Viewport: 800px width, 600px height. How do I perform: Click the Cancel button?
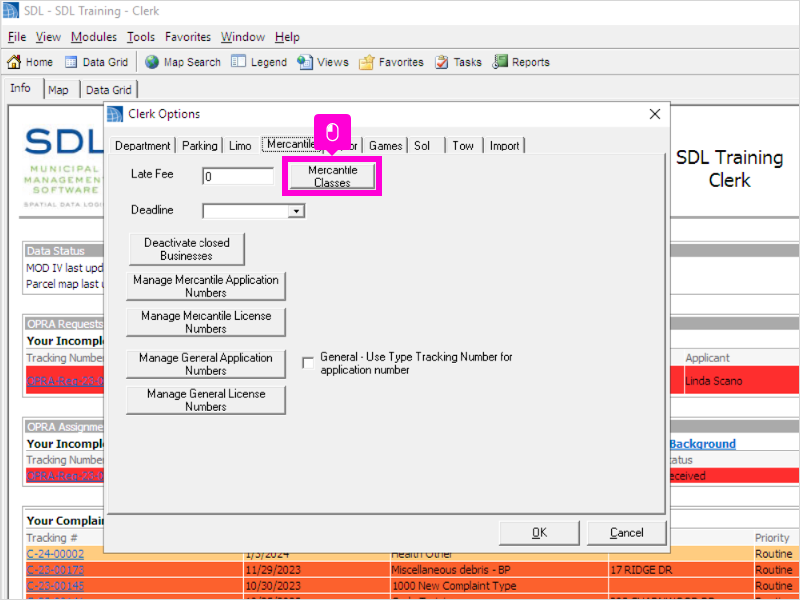[x=627, y=533]
